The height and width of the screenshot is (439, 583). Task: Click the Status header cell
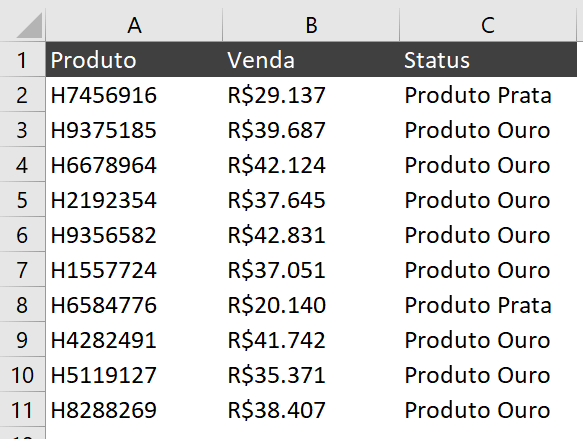tap(488, 60)
